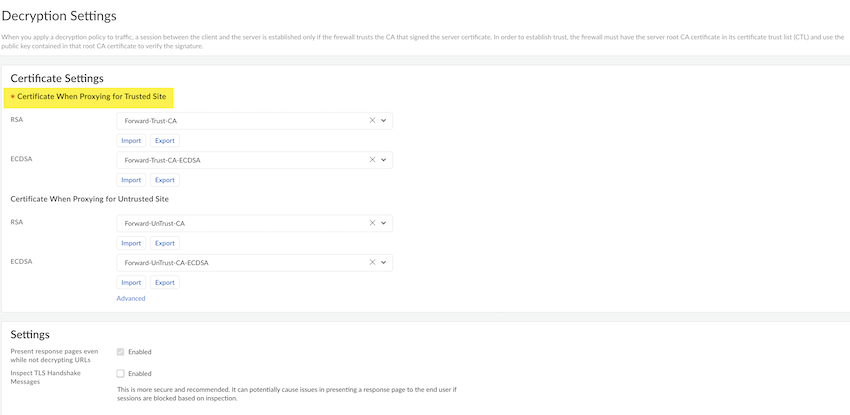This screenshot has height=415, width=850.
Task: Export the Forward-Trust-CA RSA certificate
Action: (x=164, y=141)
